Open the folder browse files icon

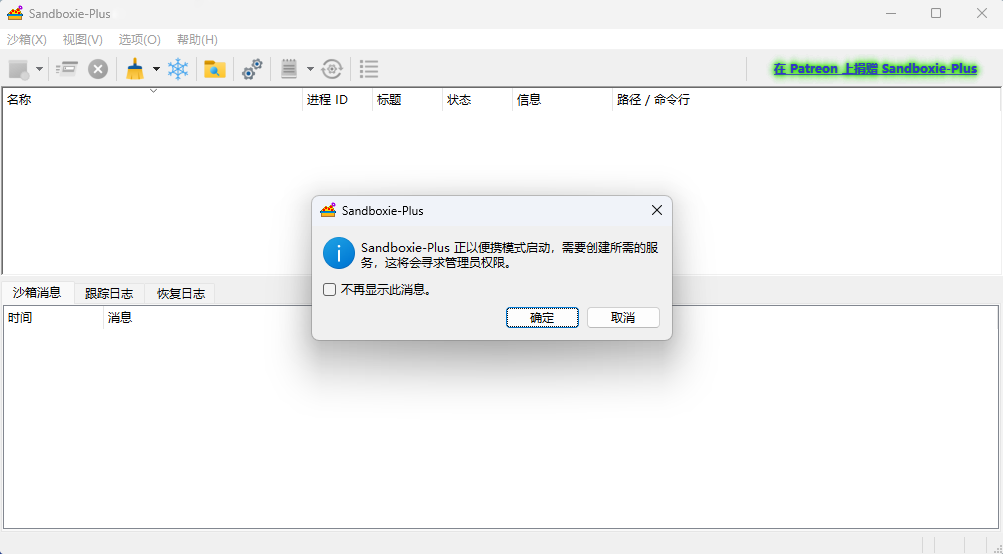(214, 69)
